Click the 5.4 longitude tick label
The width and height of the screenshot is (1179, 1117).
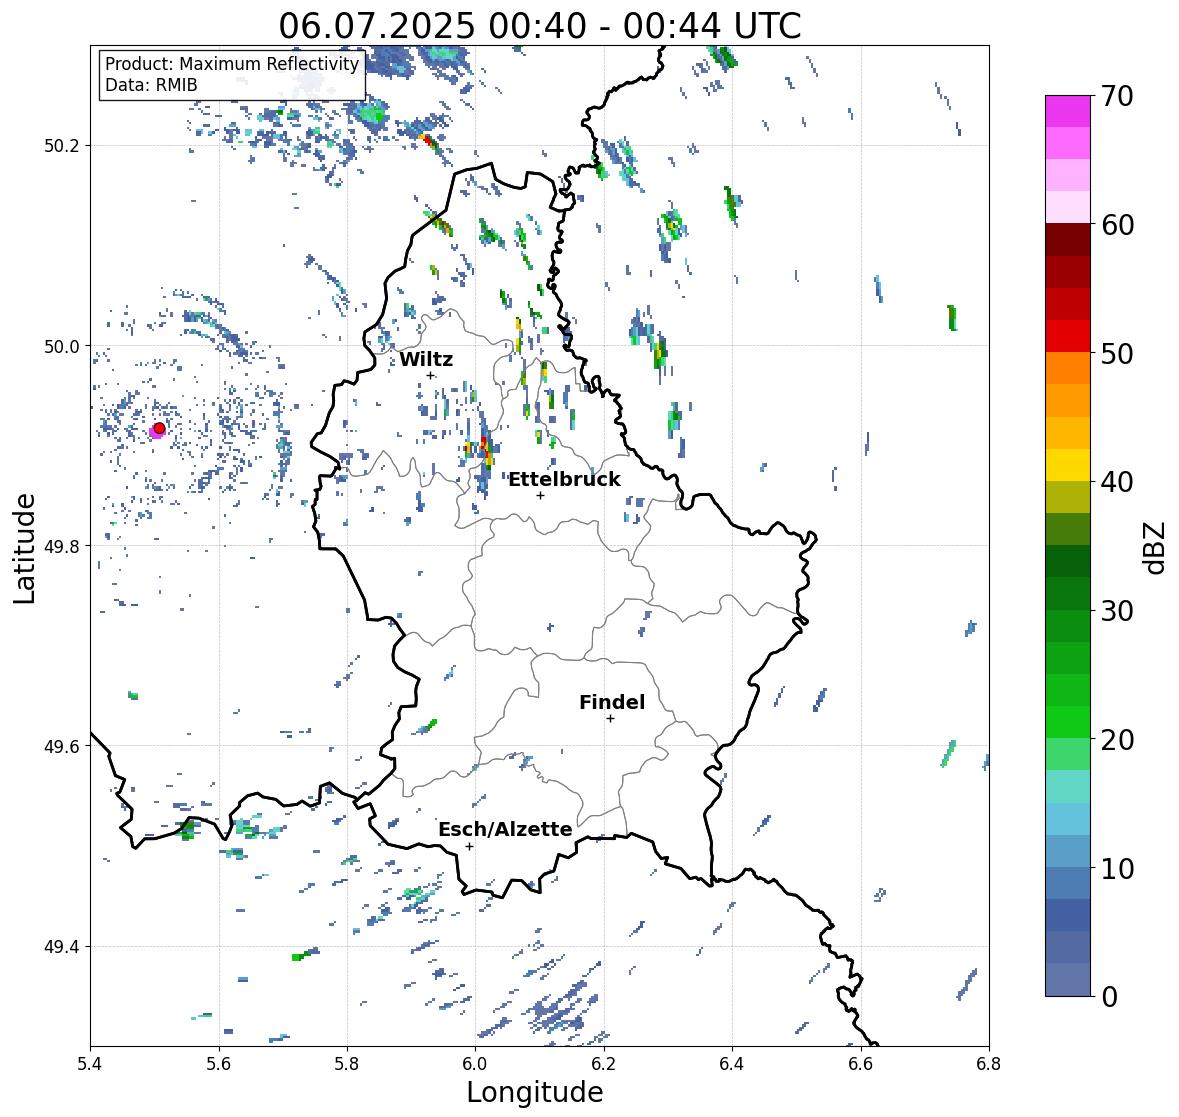[90, 1064]
